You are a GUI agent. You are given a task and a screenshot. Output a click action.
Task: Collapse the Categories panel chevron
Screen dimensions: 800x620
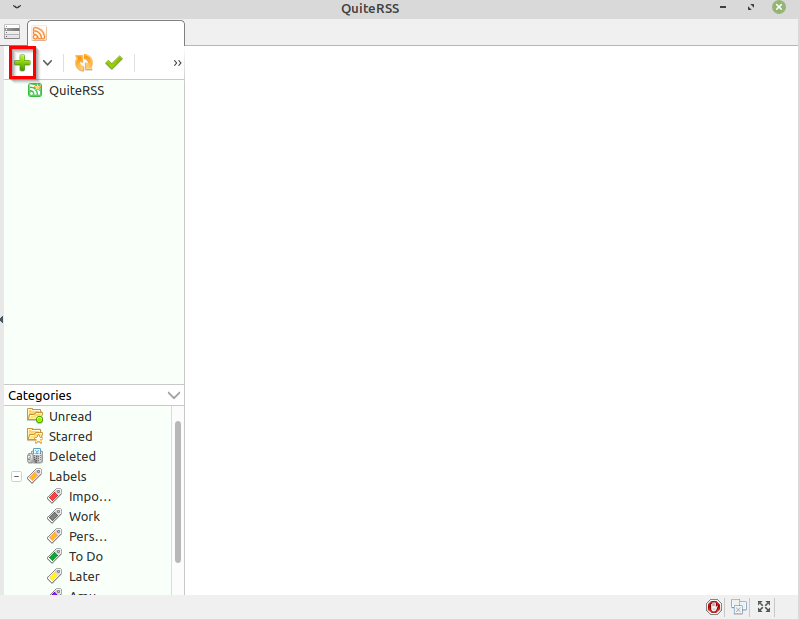[173, 395]
